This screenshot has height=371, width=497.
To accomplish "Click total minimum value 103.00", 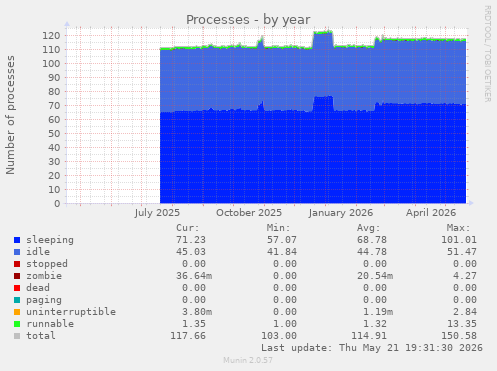I will pyautogui.click(x=279, y=336).
